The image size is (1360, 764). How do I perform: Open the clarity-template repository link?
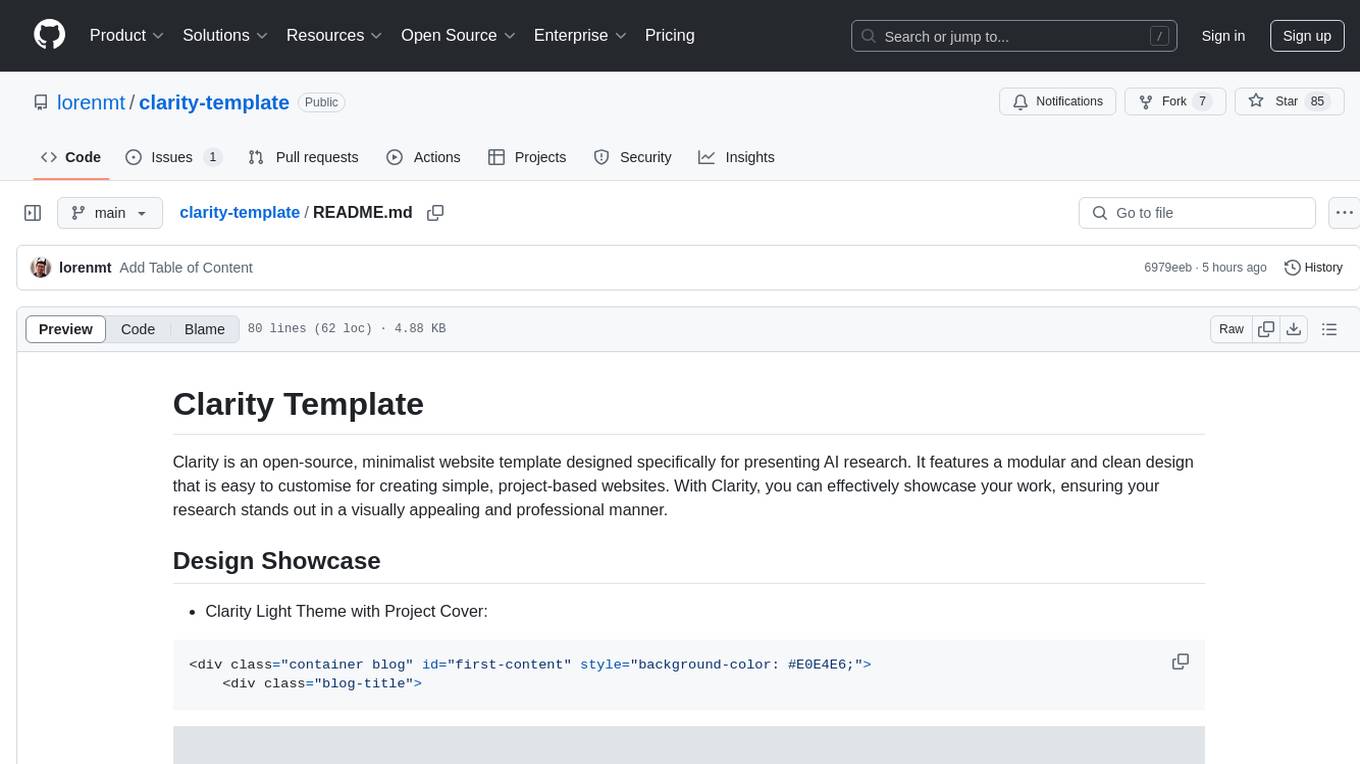pos(214,102)
